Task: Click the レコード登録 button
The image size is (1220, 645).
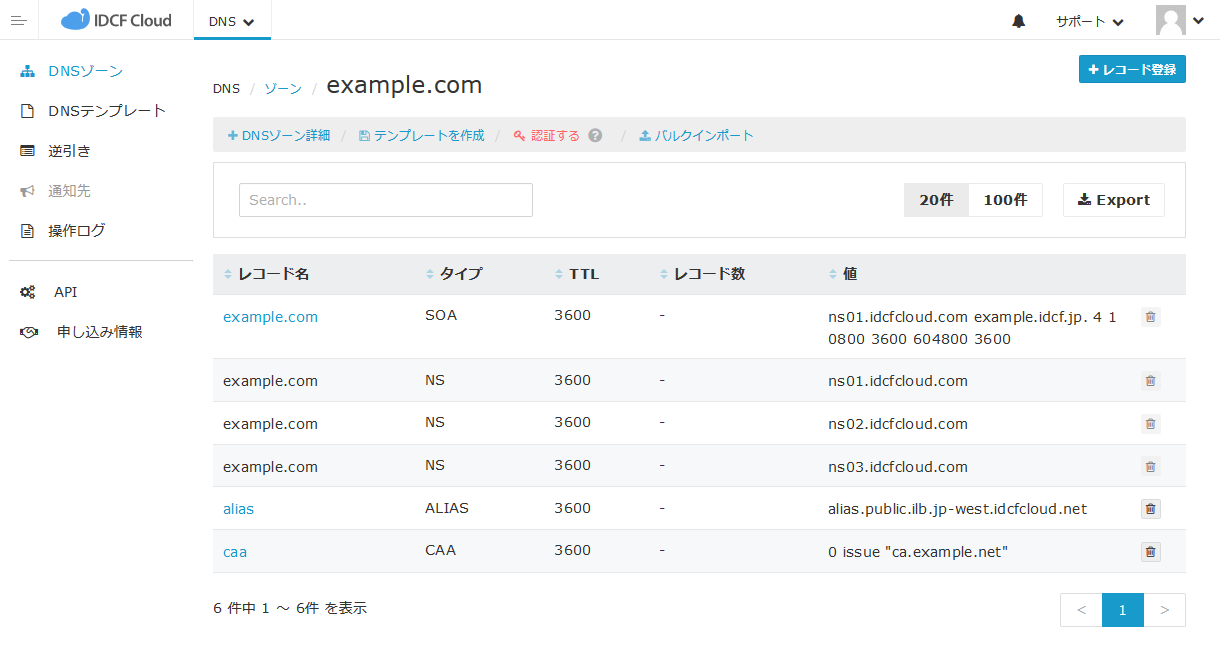Action: pos(1132,70)
